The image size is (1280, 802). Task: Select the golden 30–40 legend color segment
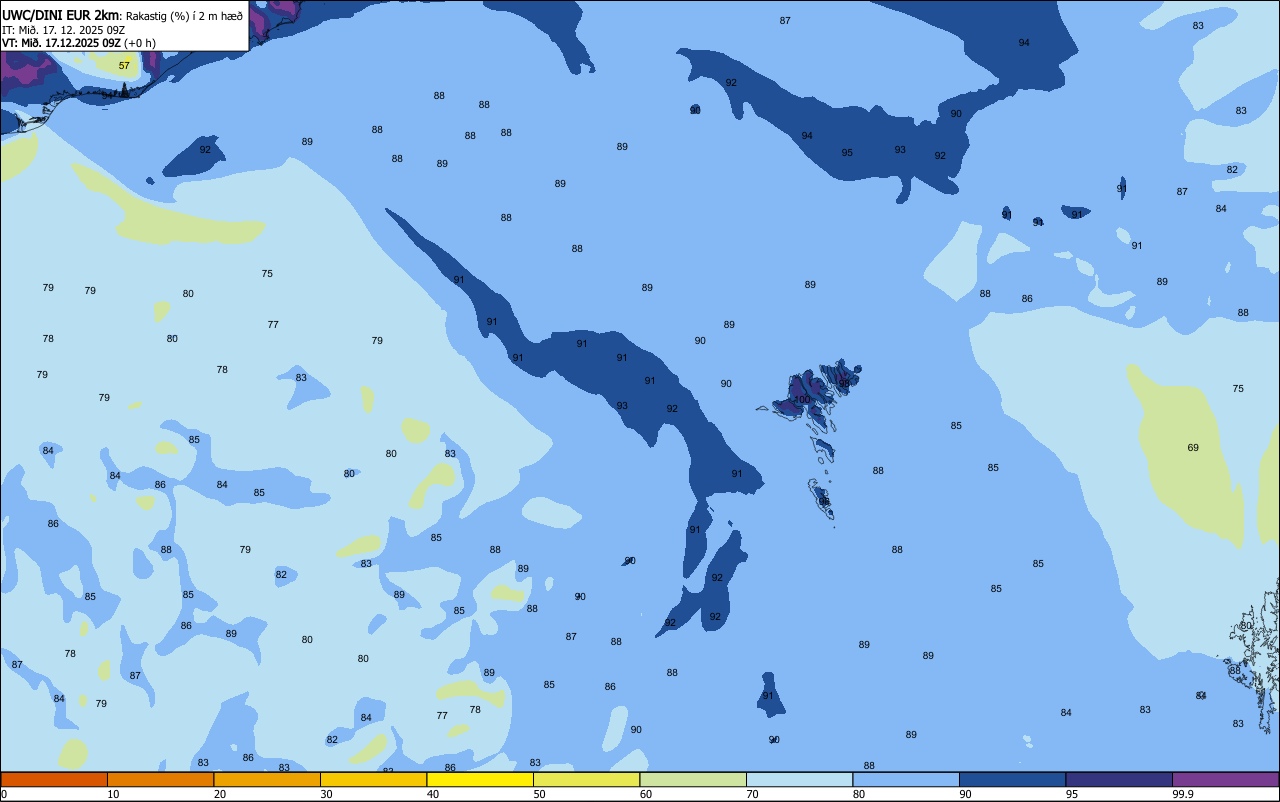(x=373, y=779)
